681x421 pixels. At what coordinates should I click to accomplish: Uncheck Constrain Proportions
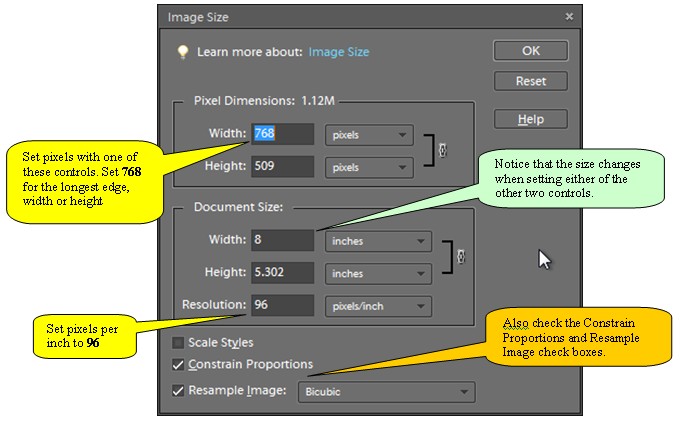click(x=178, y=365)
